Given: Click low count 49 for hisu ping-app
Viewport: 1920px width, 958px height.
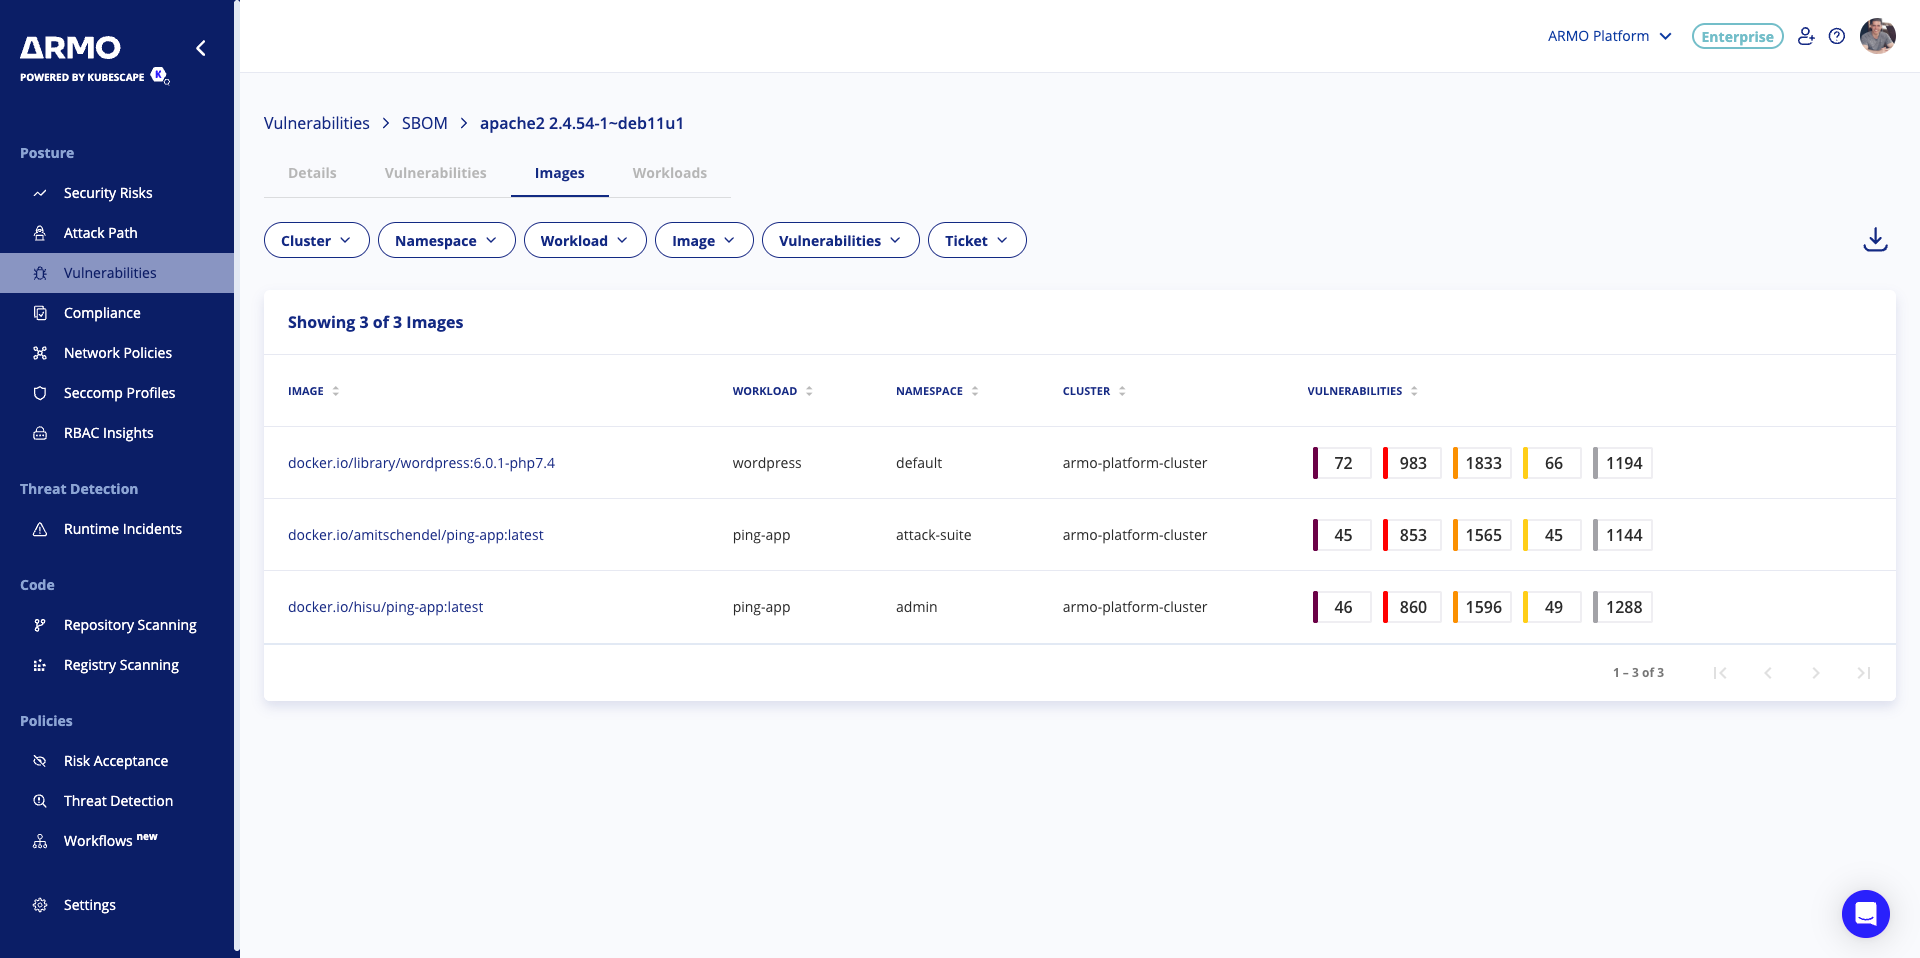Looking at the screenshot, I should coord(1552,607).
